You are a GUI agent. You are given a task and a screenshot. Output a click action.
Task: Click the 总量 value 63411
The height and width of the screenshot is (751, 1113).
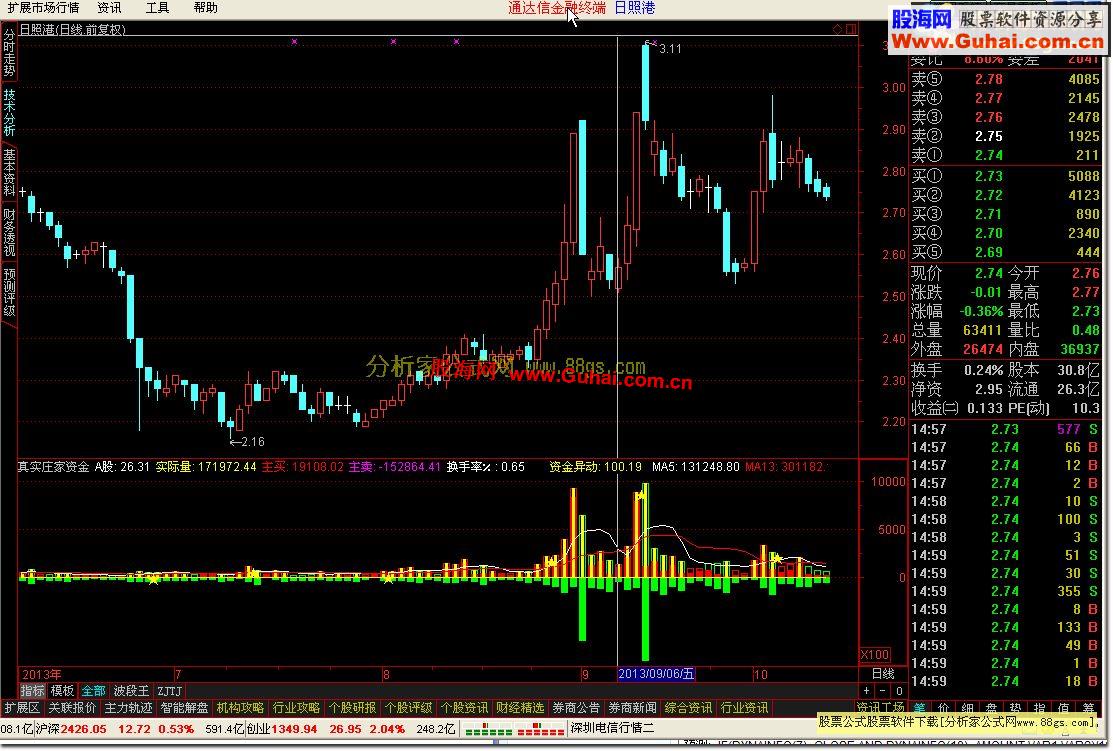pos(983,330)
